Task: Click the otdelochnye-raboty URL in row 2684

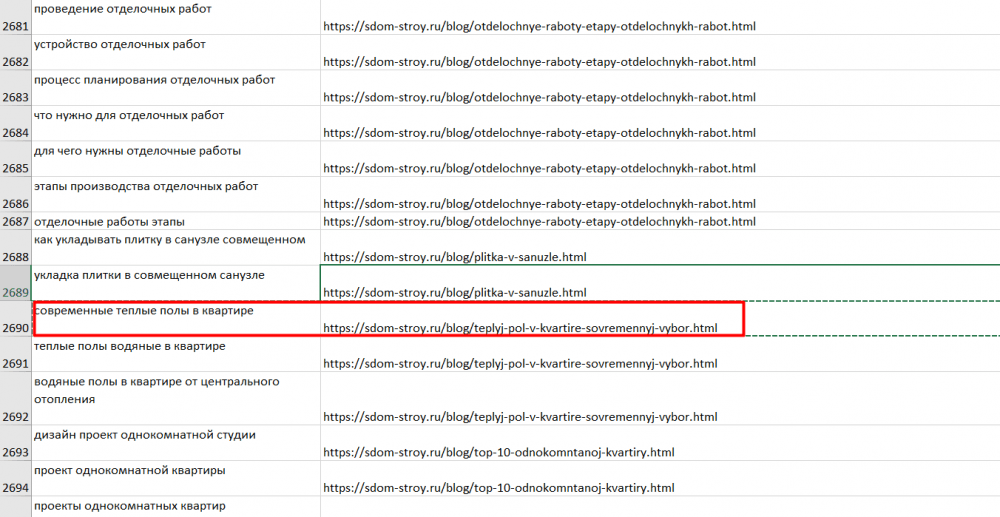Action: pos(539,133)
